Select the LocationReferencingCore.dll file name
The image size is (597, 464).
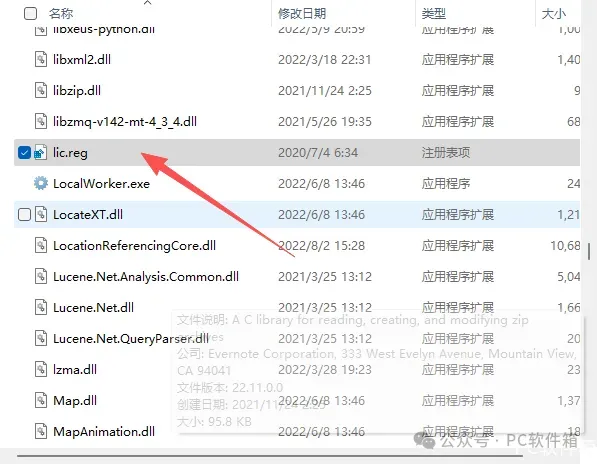click(134, 246)
